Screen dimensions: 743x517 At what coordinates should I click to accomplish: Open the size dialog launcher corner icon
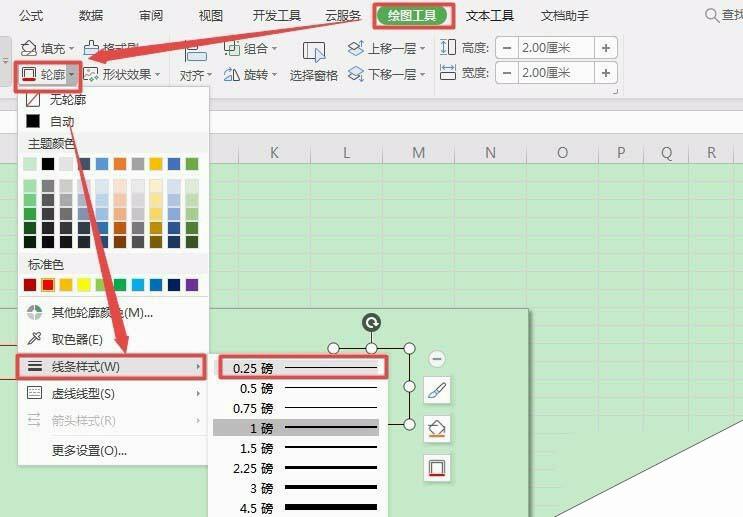[616, 91]
